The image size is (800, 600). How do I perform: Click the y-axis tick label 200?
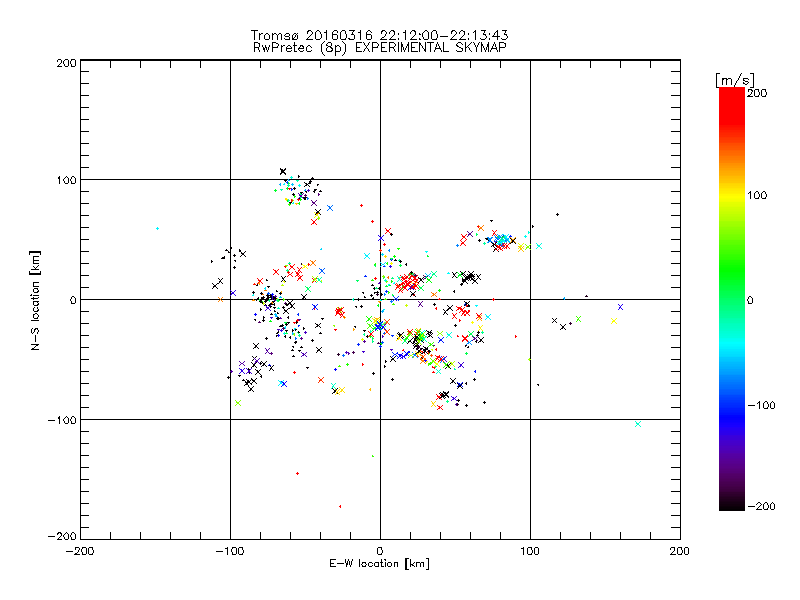coord(66,63)
